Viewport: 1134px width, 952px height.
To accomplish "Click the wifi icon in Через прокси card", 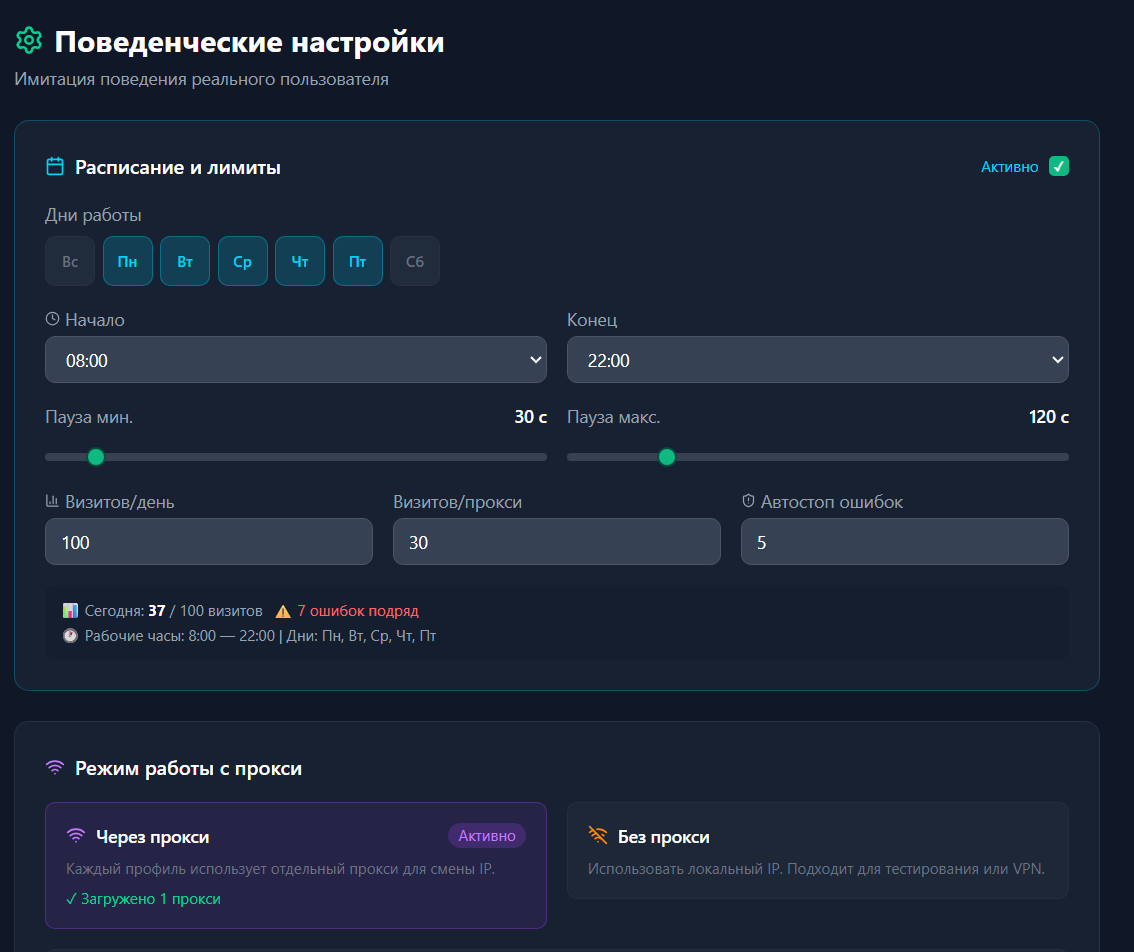I will coord(76,836).
